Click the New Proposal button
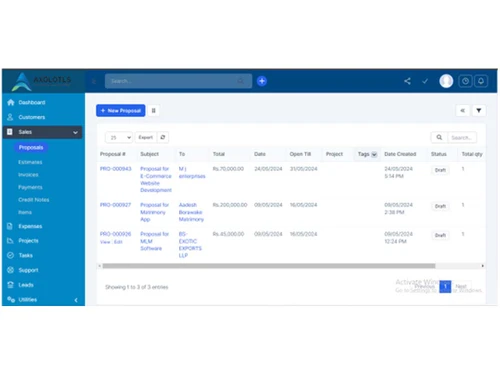 [121, 111]
